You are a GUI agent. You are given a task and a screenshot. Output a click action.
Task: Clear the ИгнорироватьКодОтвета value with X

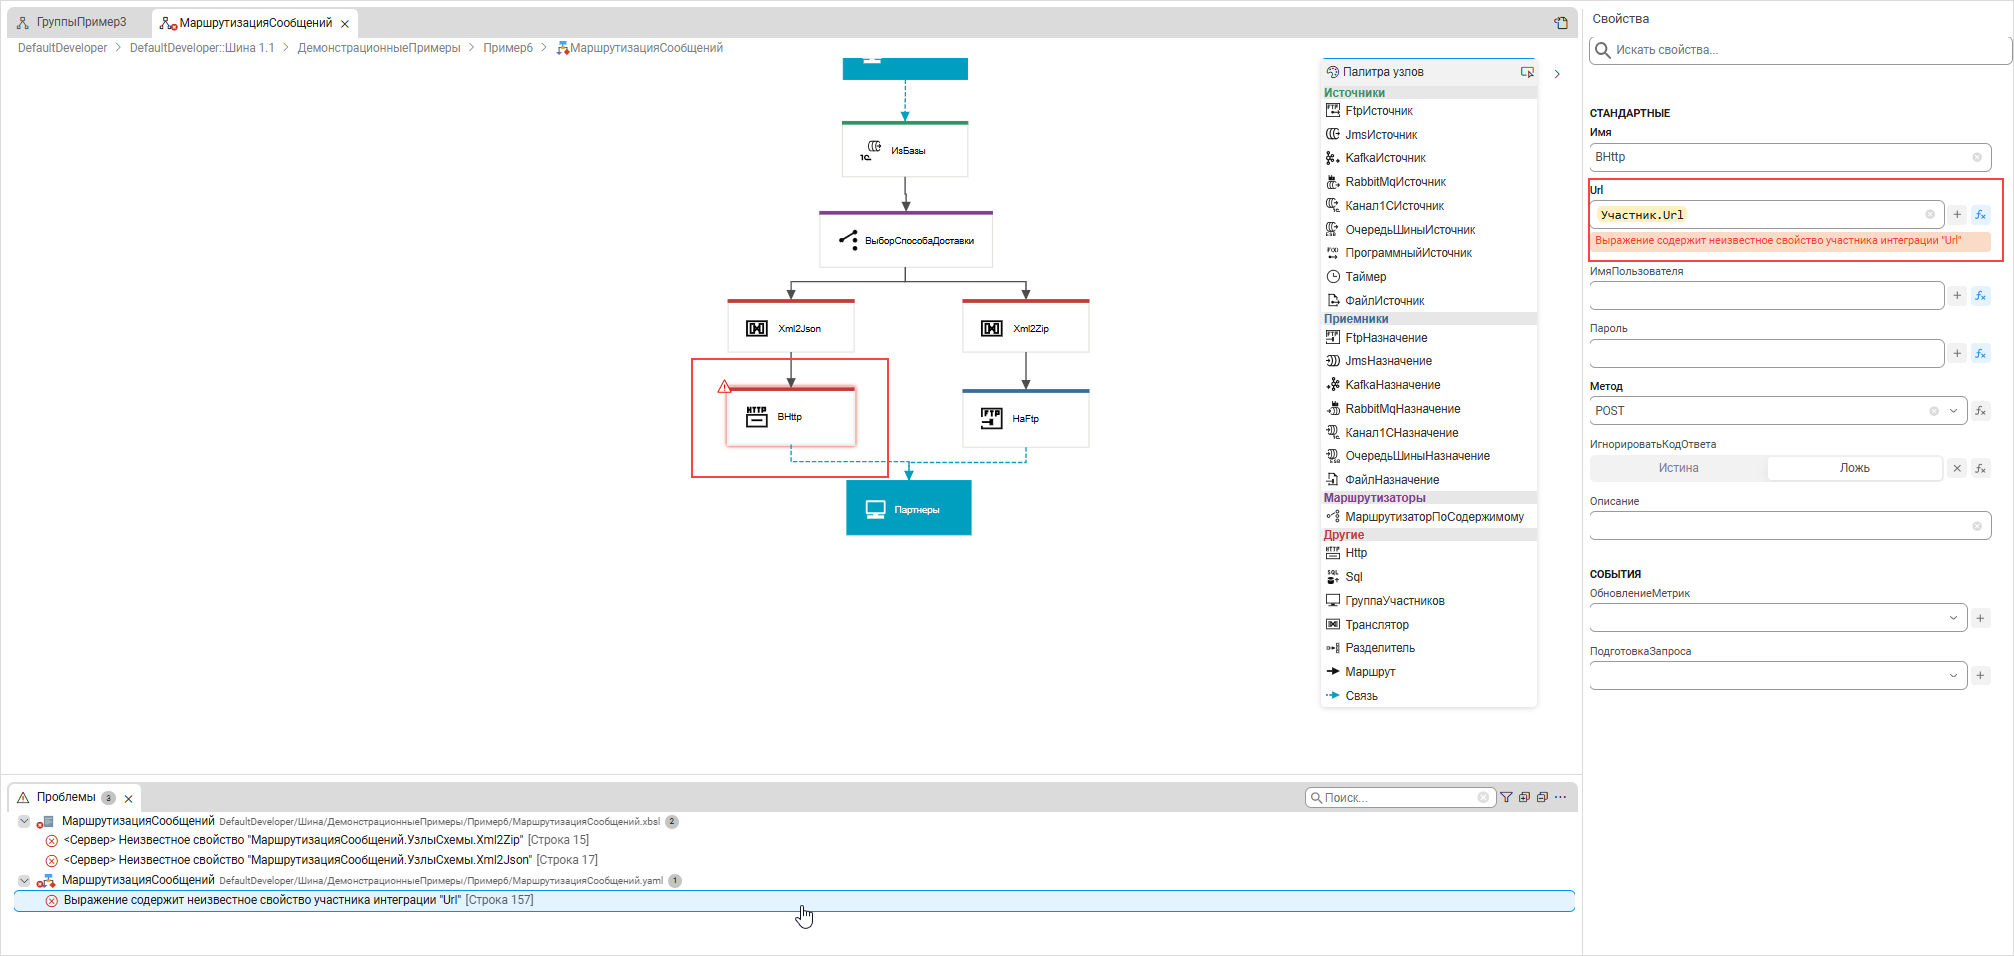tap(1957, 468)
